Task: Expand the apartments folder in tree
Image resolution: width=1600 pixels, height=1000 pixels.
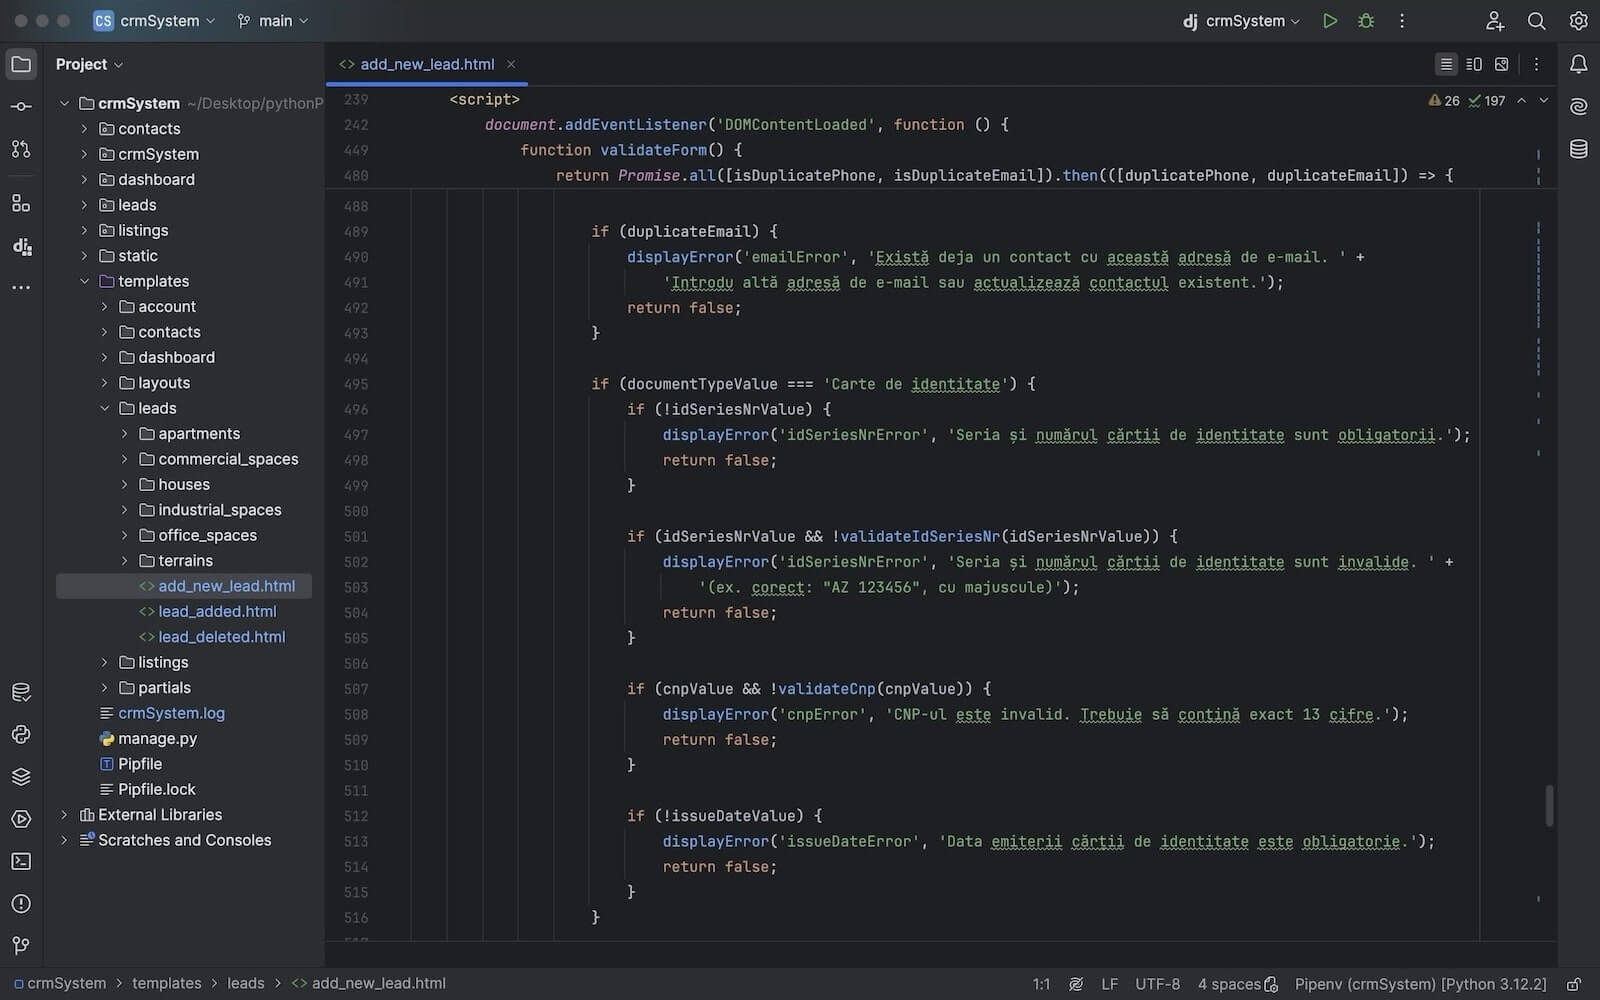Action: point(125,433)
